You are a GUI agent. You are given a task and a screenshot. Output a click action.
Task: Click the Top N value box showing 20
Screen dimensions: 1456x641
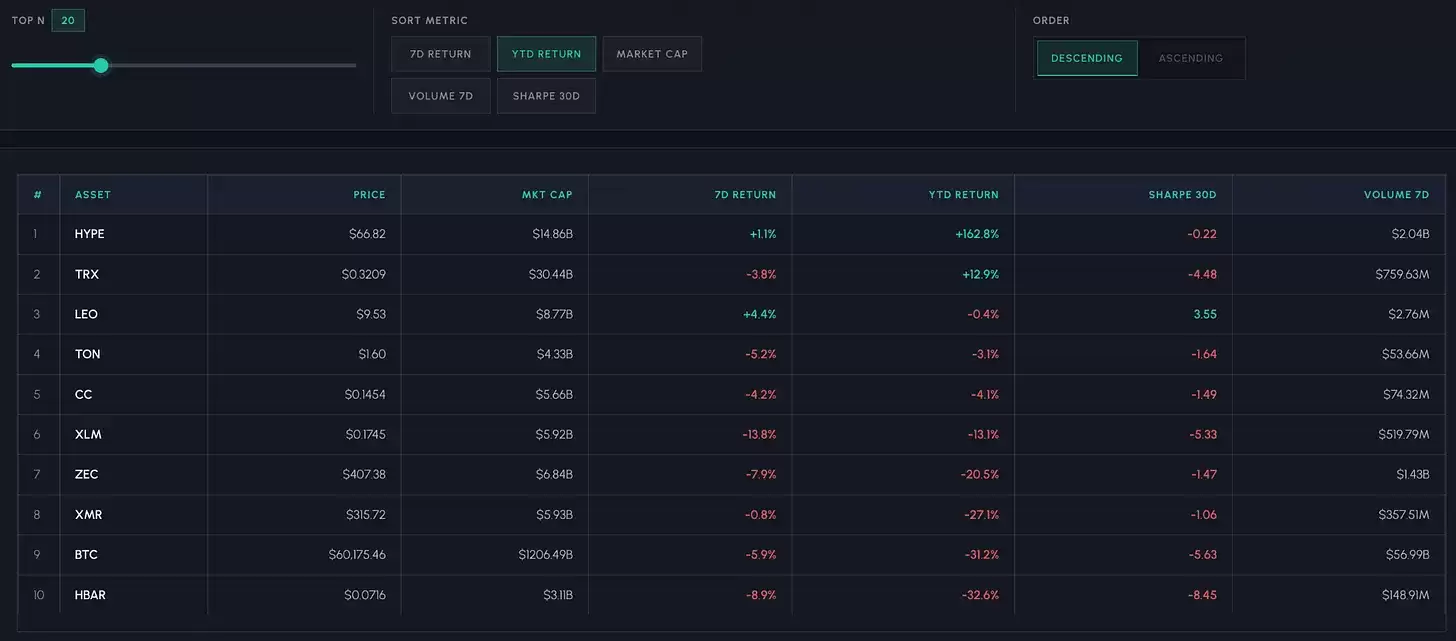pos(68,20)
